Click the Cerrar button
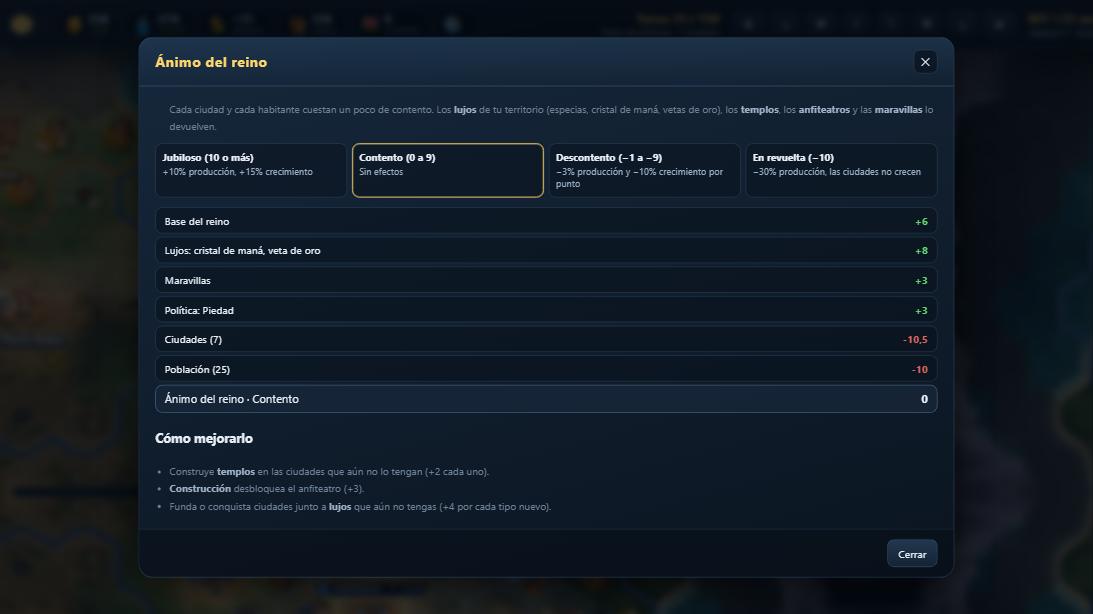The image size is (1093, 614). 912,554
